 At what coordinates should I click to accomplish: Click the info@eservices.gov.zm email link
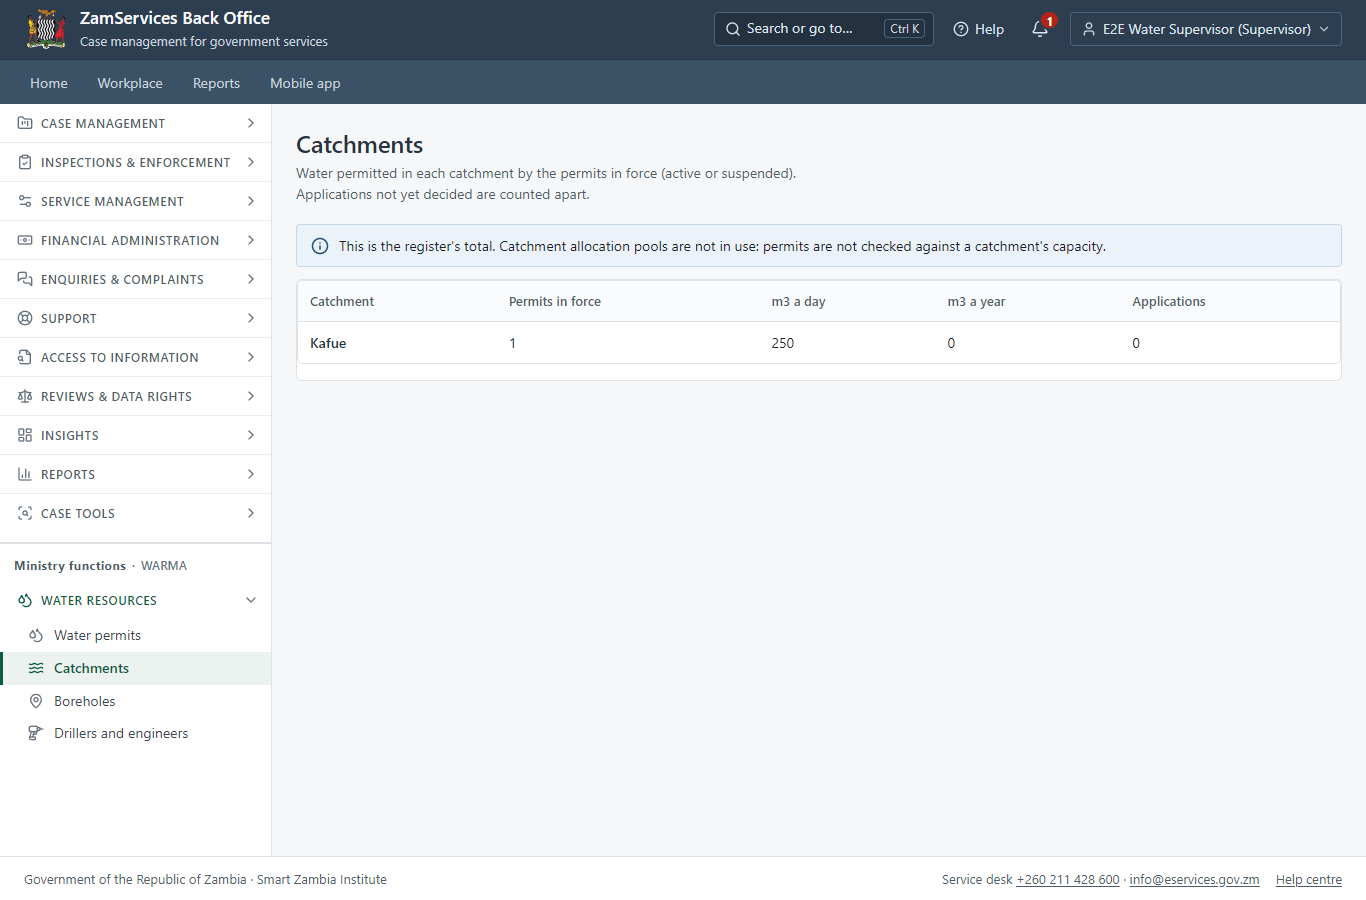[1194, 880]
